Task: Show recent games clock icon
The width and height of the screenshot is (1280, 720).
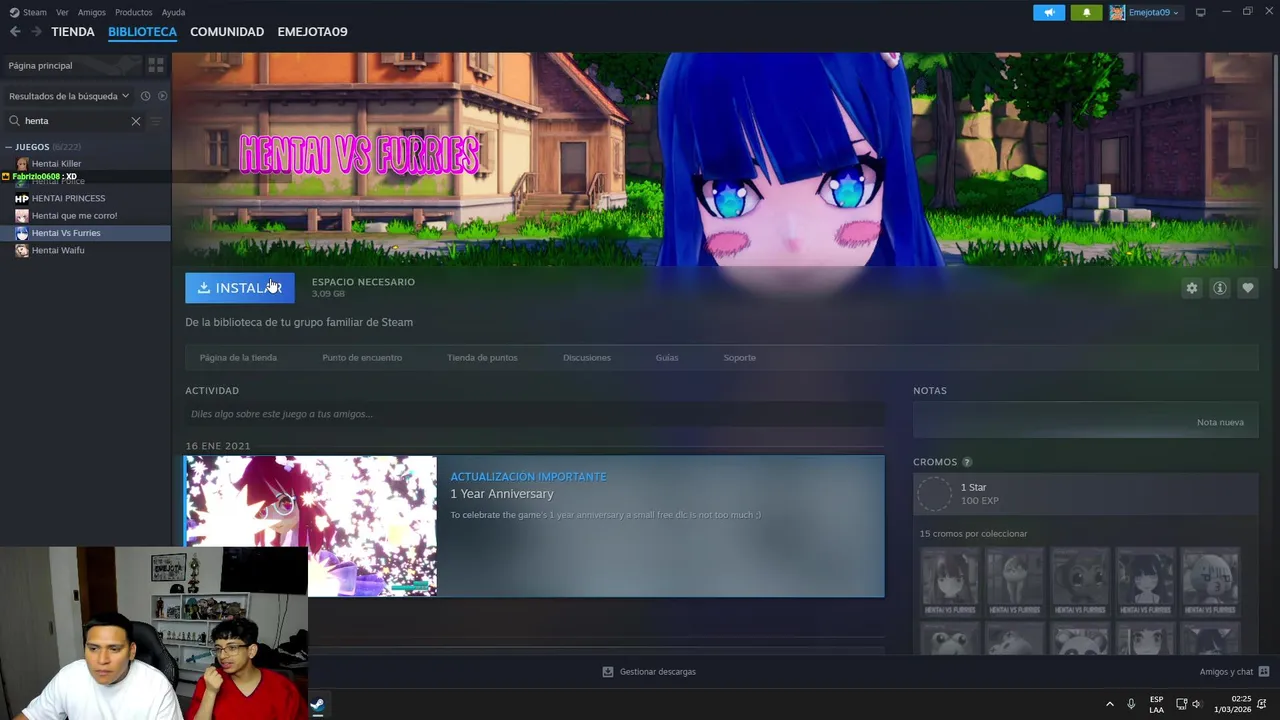Action: pyautogui.click(x=145, y=96)
